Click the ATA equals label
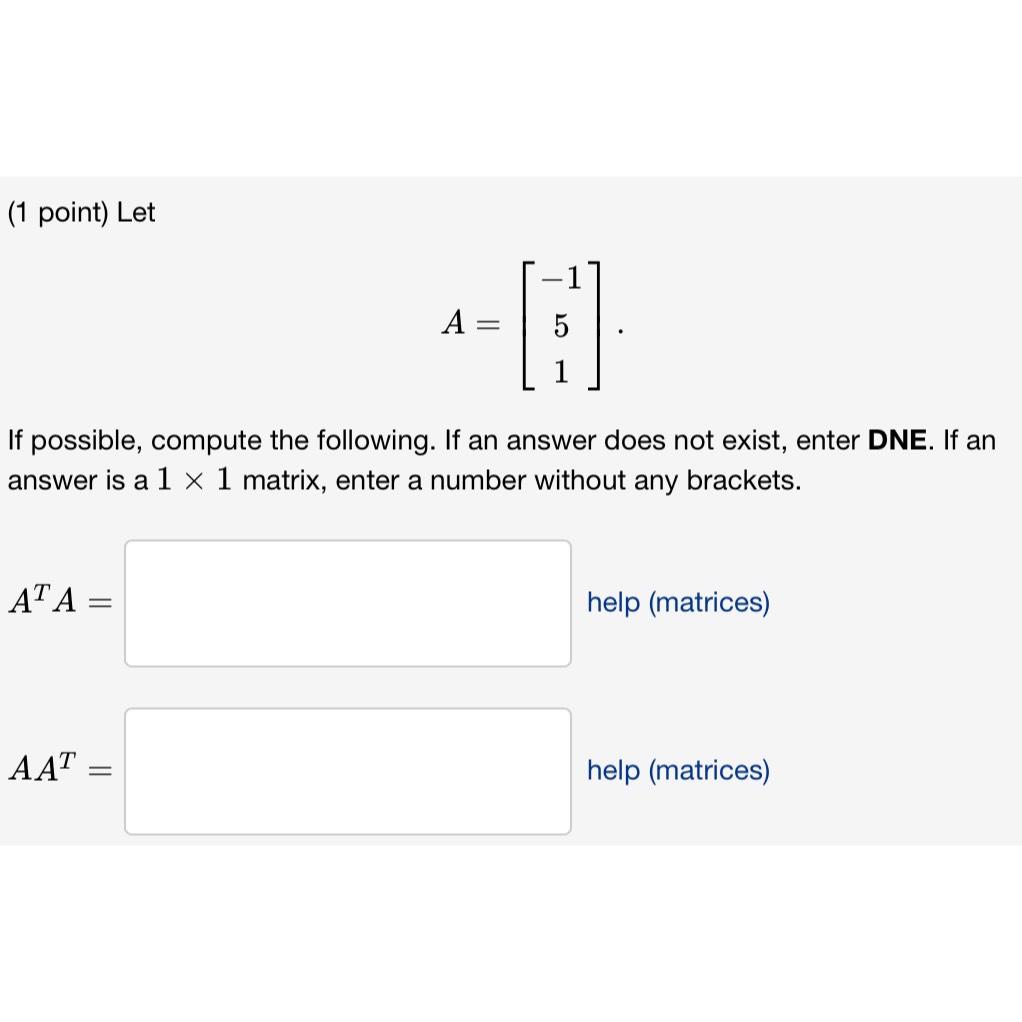The image size is (1022, 1022). [58, 602]
